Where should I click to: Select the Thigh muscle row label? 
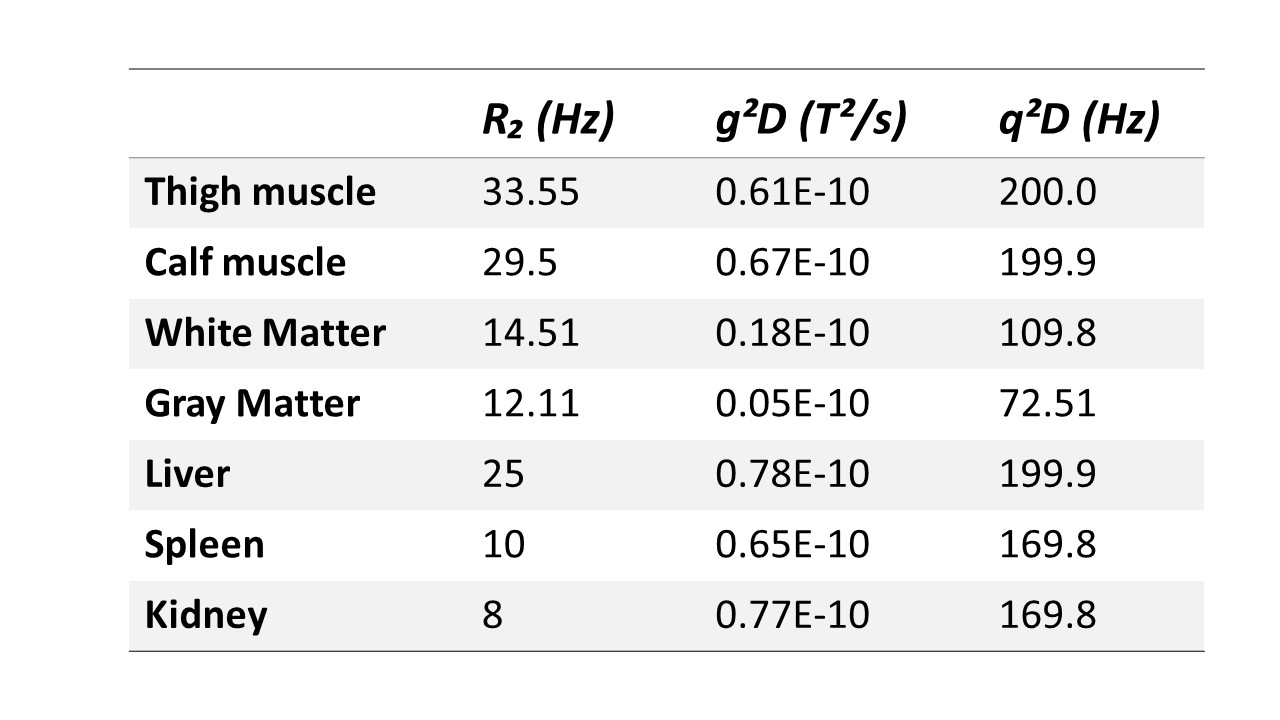click(x=260, y=192)
